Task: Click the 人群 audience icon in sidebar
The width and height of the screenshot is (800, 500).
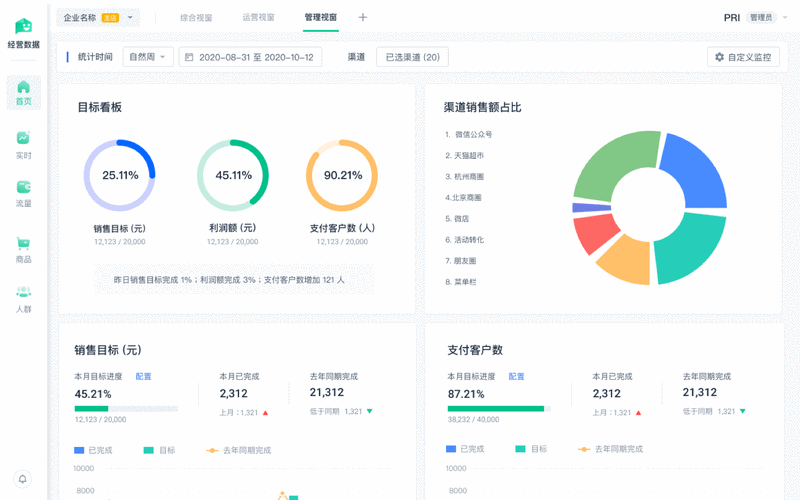Action: click(23, 292)
